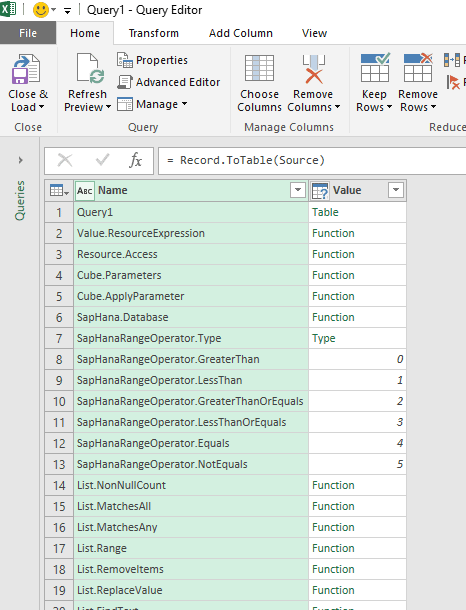Switch to the Transform tab
466x610 pixels.
(x=154, y=33)
